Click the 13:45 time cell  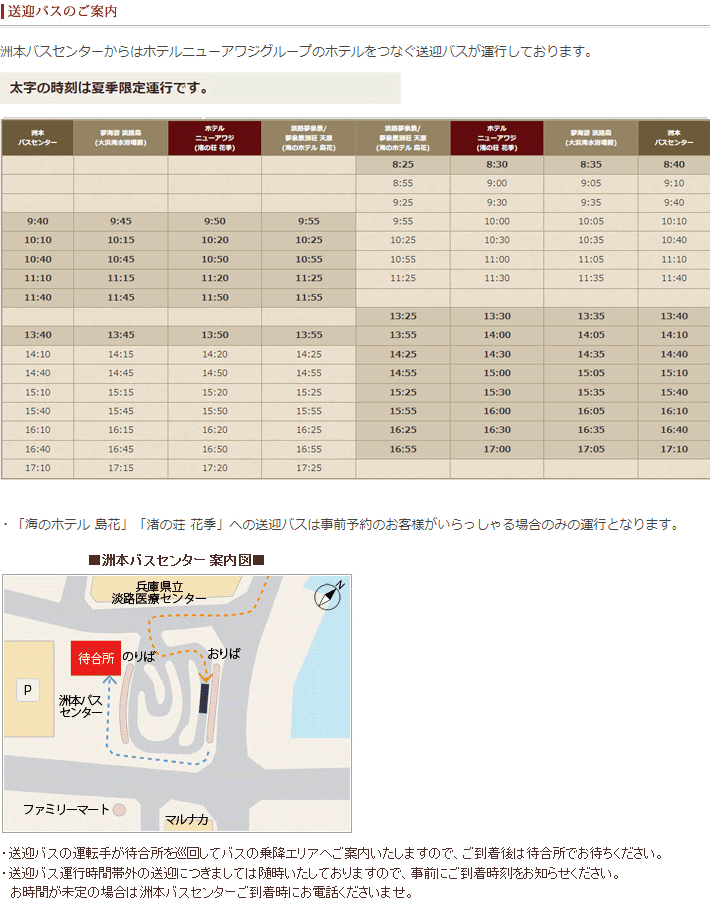click(121, 335)
